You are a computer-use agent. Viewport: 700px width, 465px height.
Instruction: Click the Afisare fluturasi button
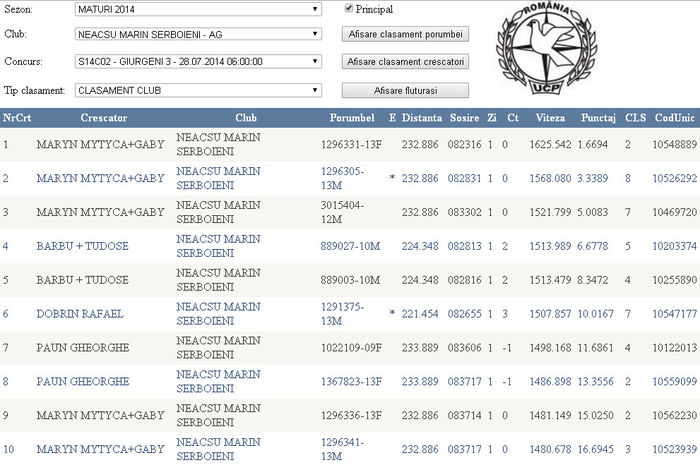[x=405, y=90]
